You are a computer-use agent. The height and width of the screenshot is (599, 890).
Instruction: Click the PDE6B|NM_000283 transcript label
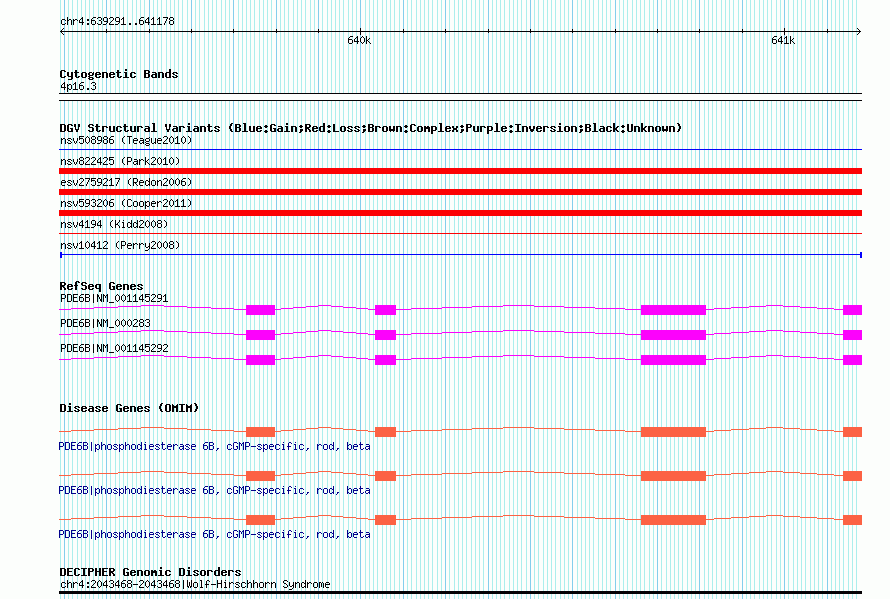click(x=105, y=323)
